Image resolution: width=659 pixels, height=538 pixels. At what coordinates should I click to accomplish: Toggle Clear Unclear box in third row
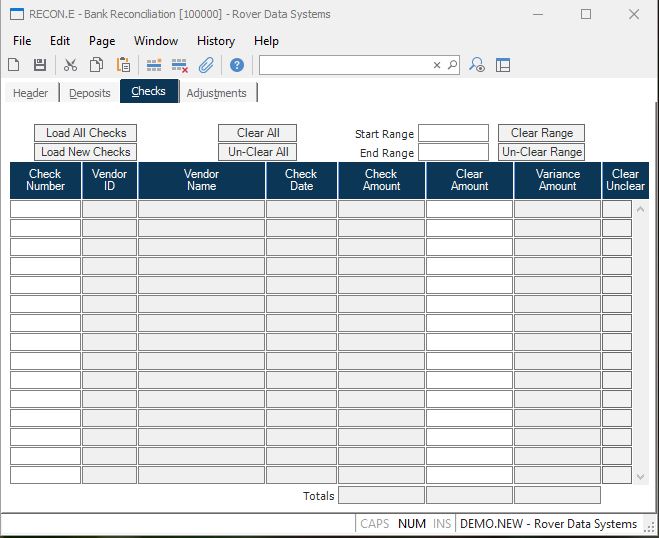(x=617, y=247)
